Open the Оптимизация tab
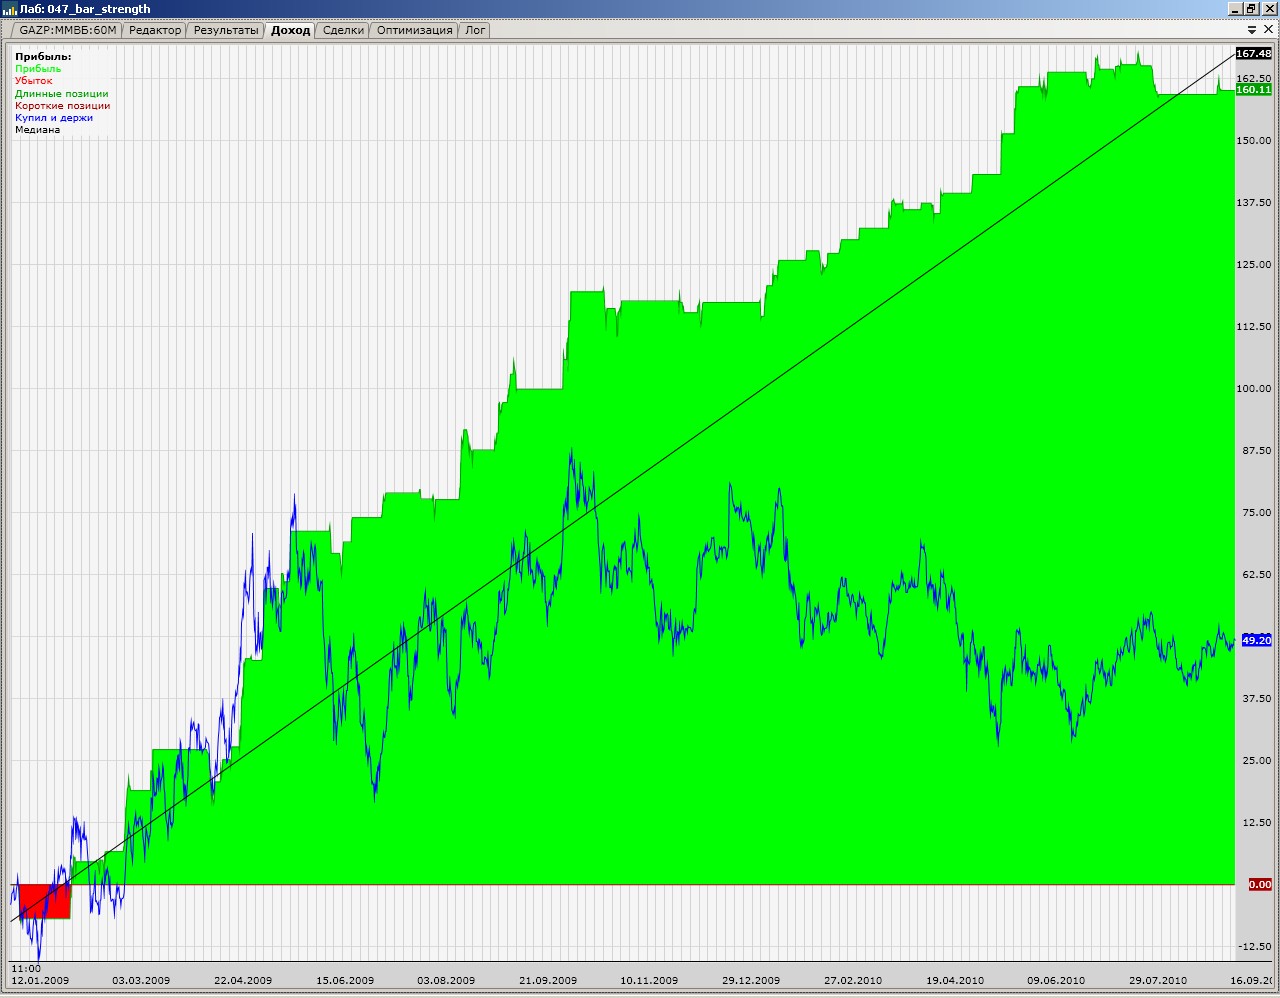Viewport: 1280px width, 998px height. click(414, 30)
